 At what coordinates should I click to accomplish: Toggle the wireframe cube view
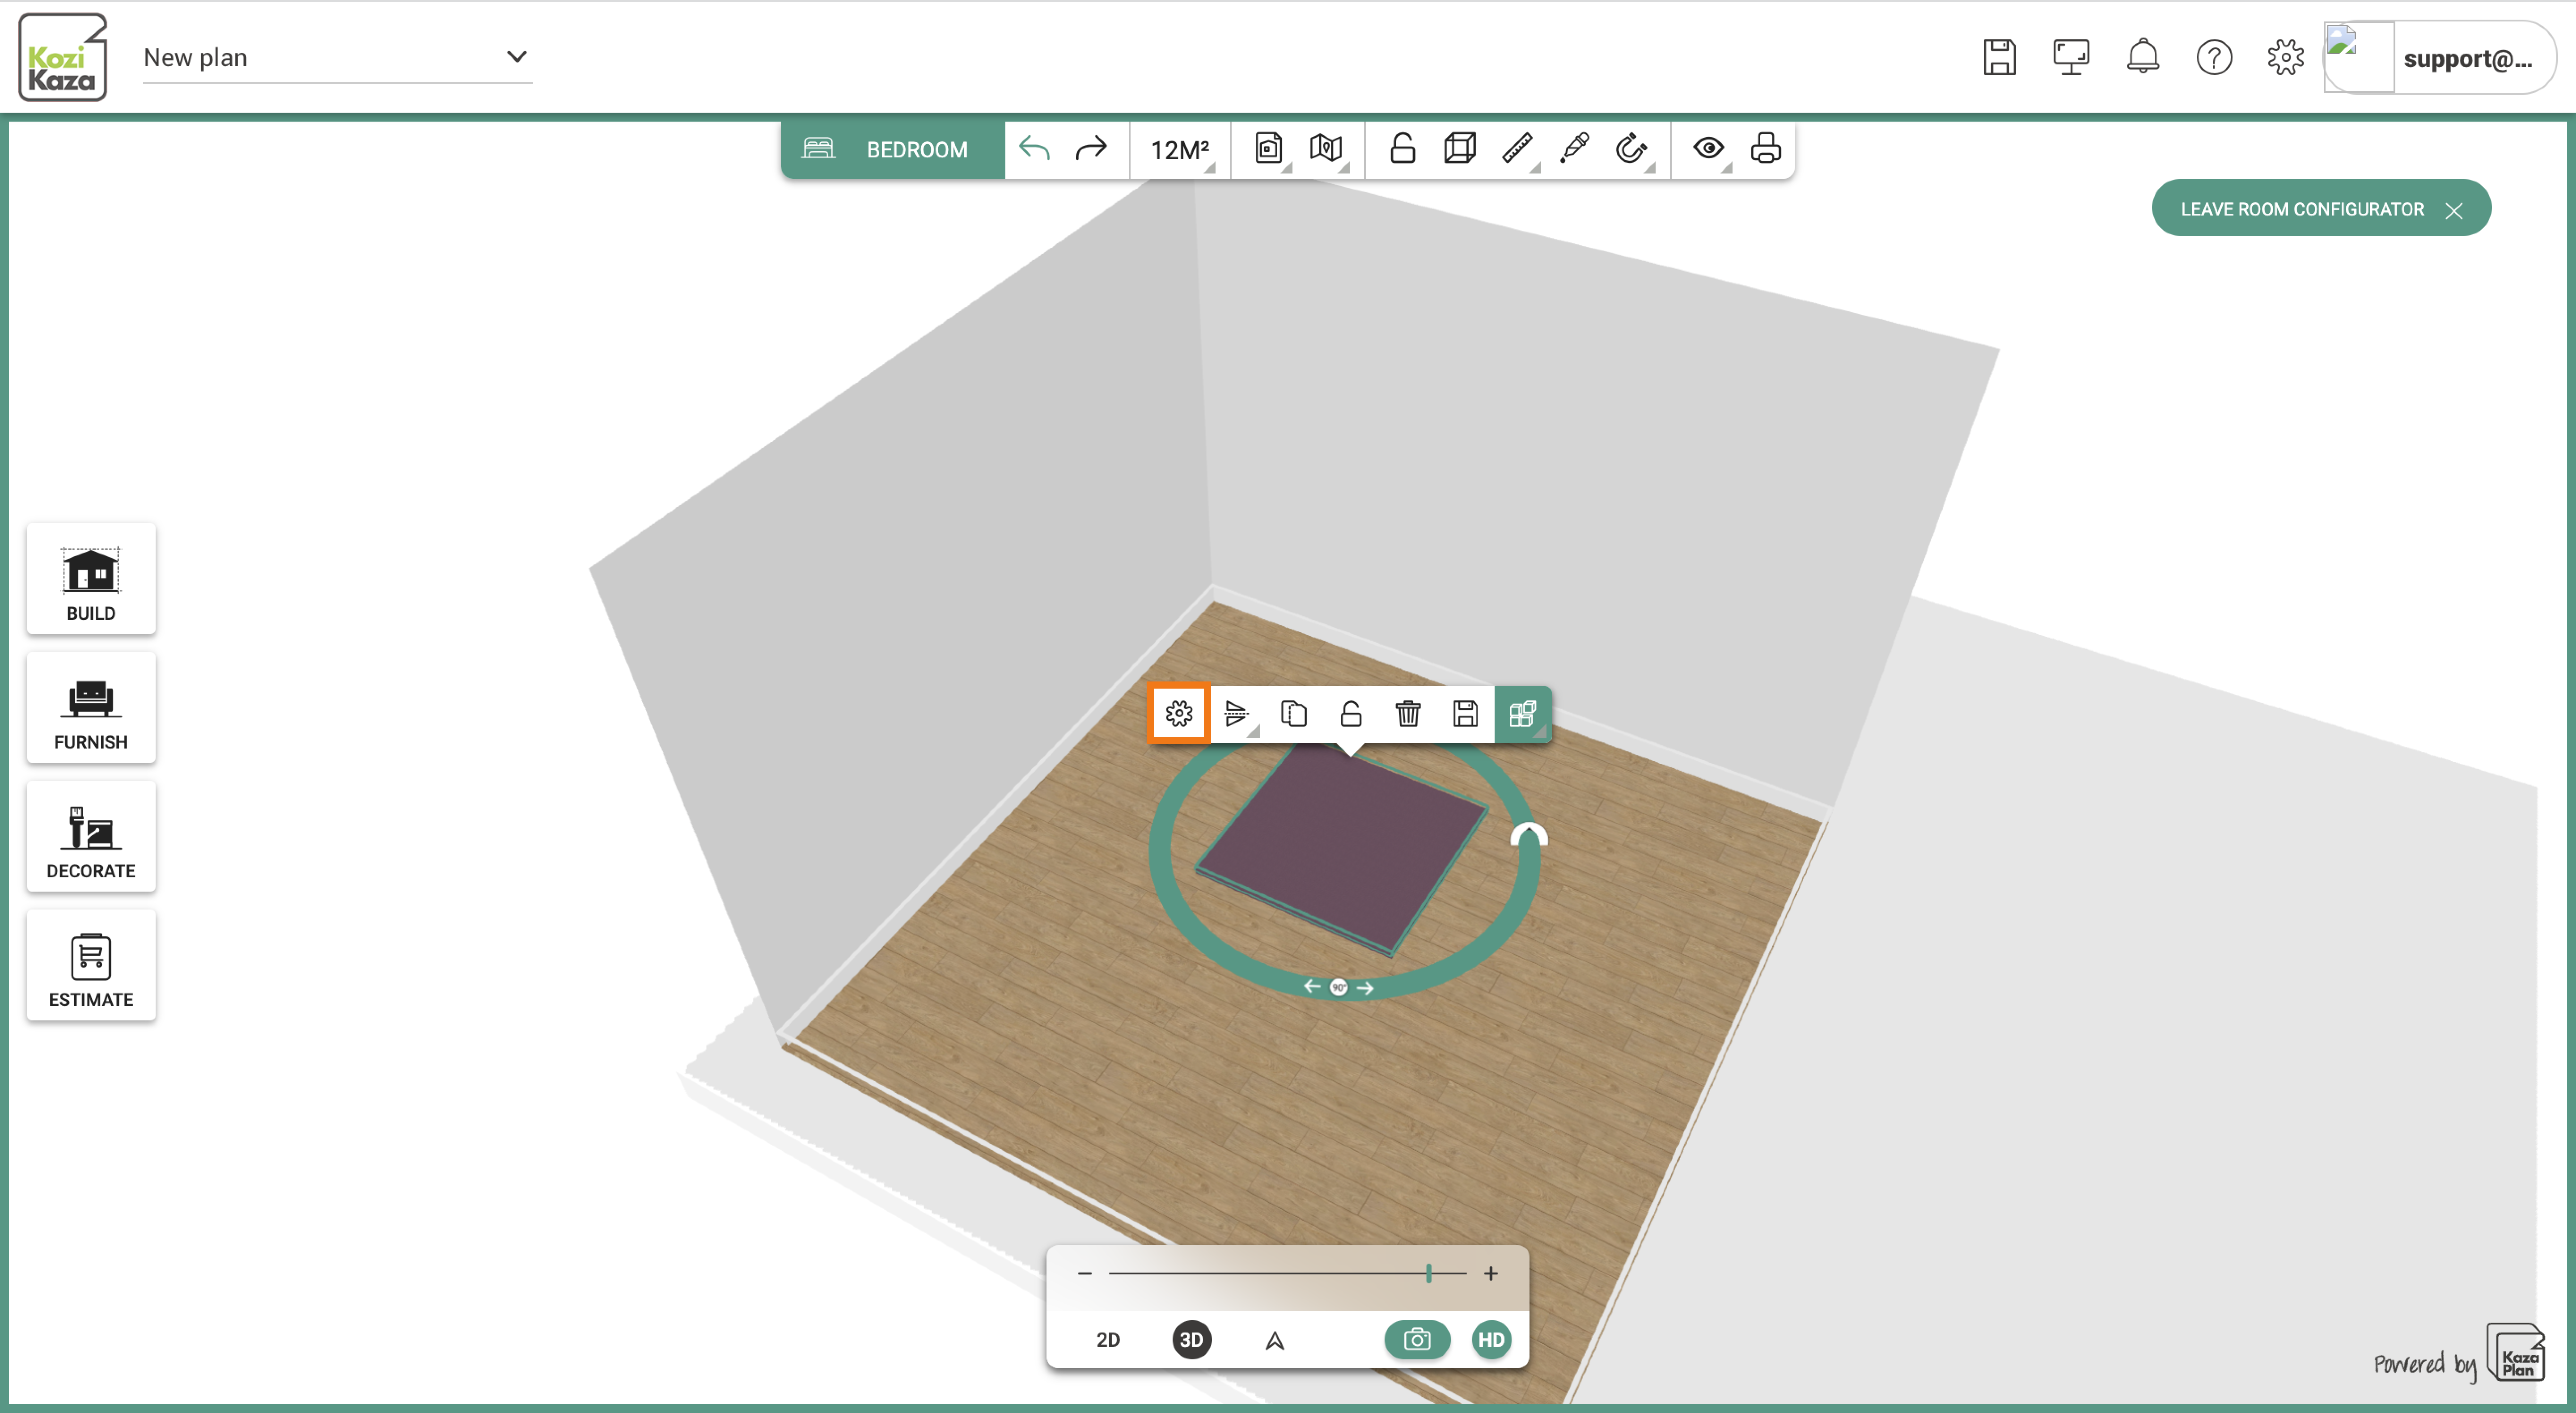click(x=1460, y=149)
